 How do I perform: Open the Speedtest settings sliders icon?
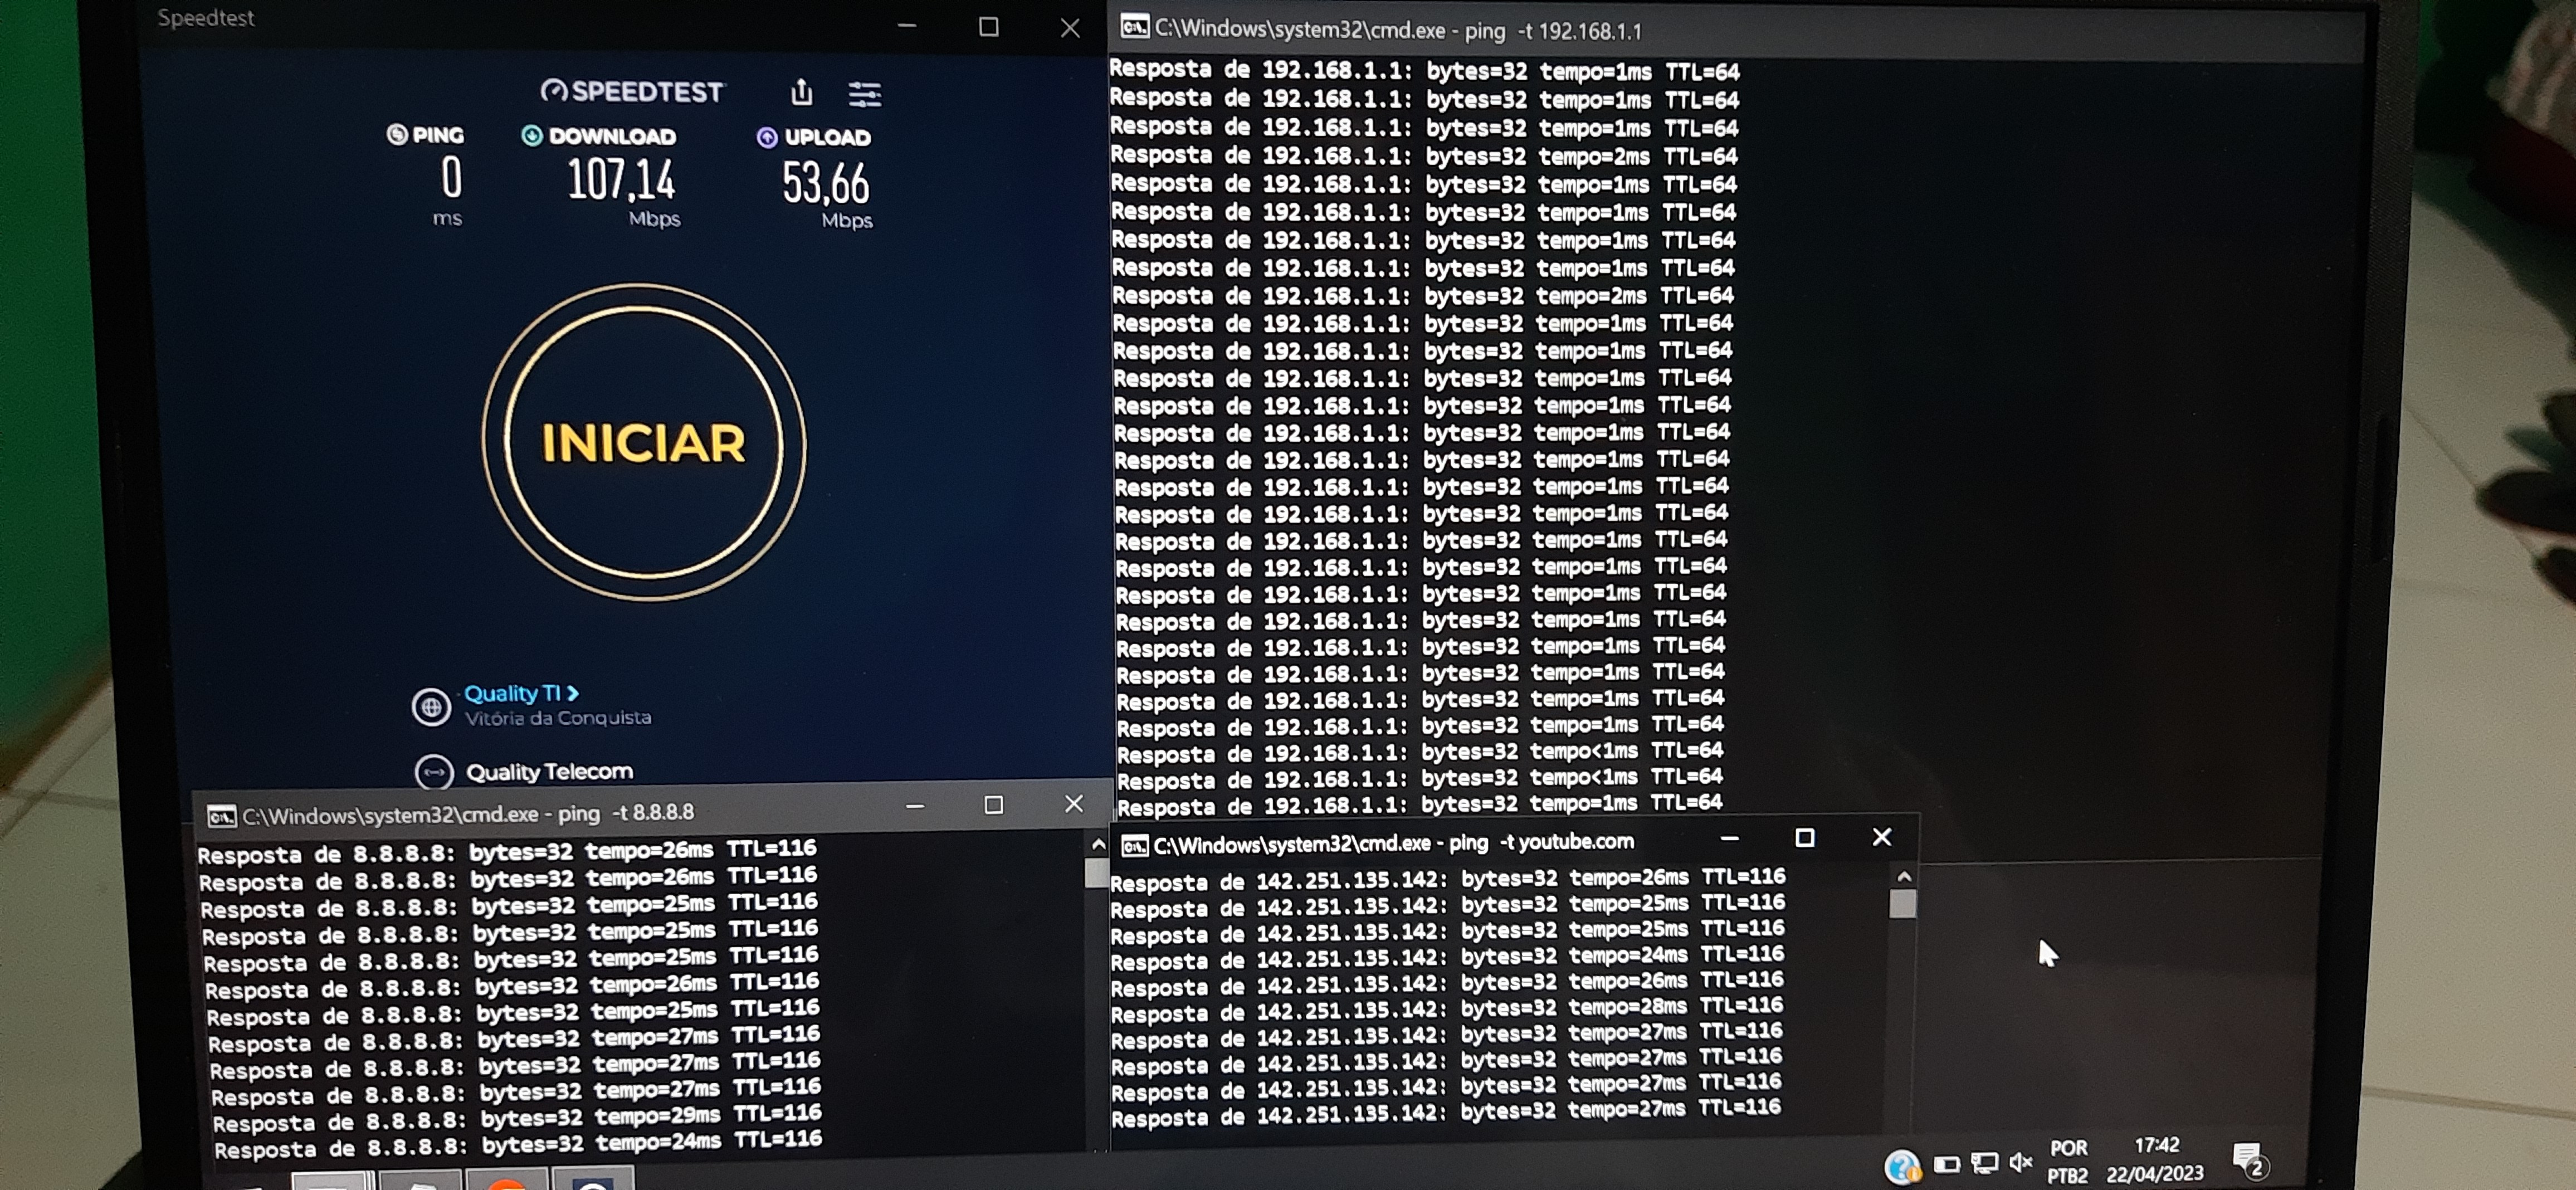[x=864, y=95]
